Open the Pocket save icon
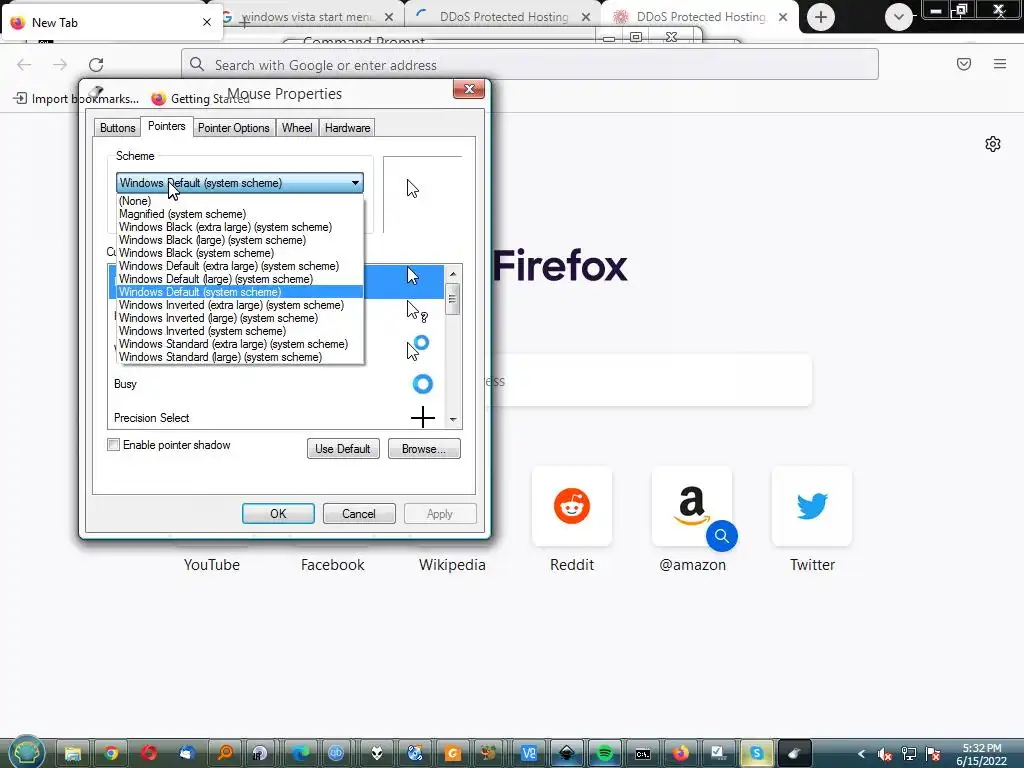The height and width of the screenshot is (768, 1024). [x=964, y=64]
